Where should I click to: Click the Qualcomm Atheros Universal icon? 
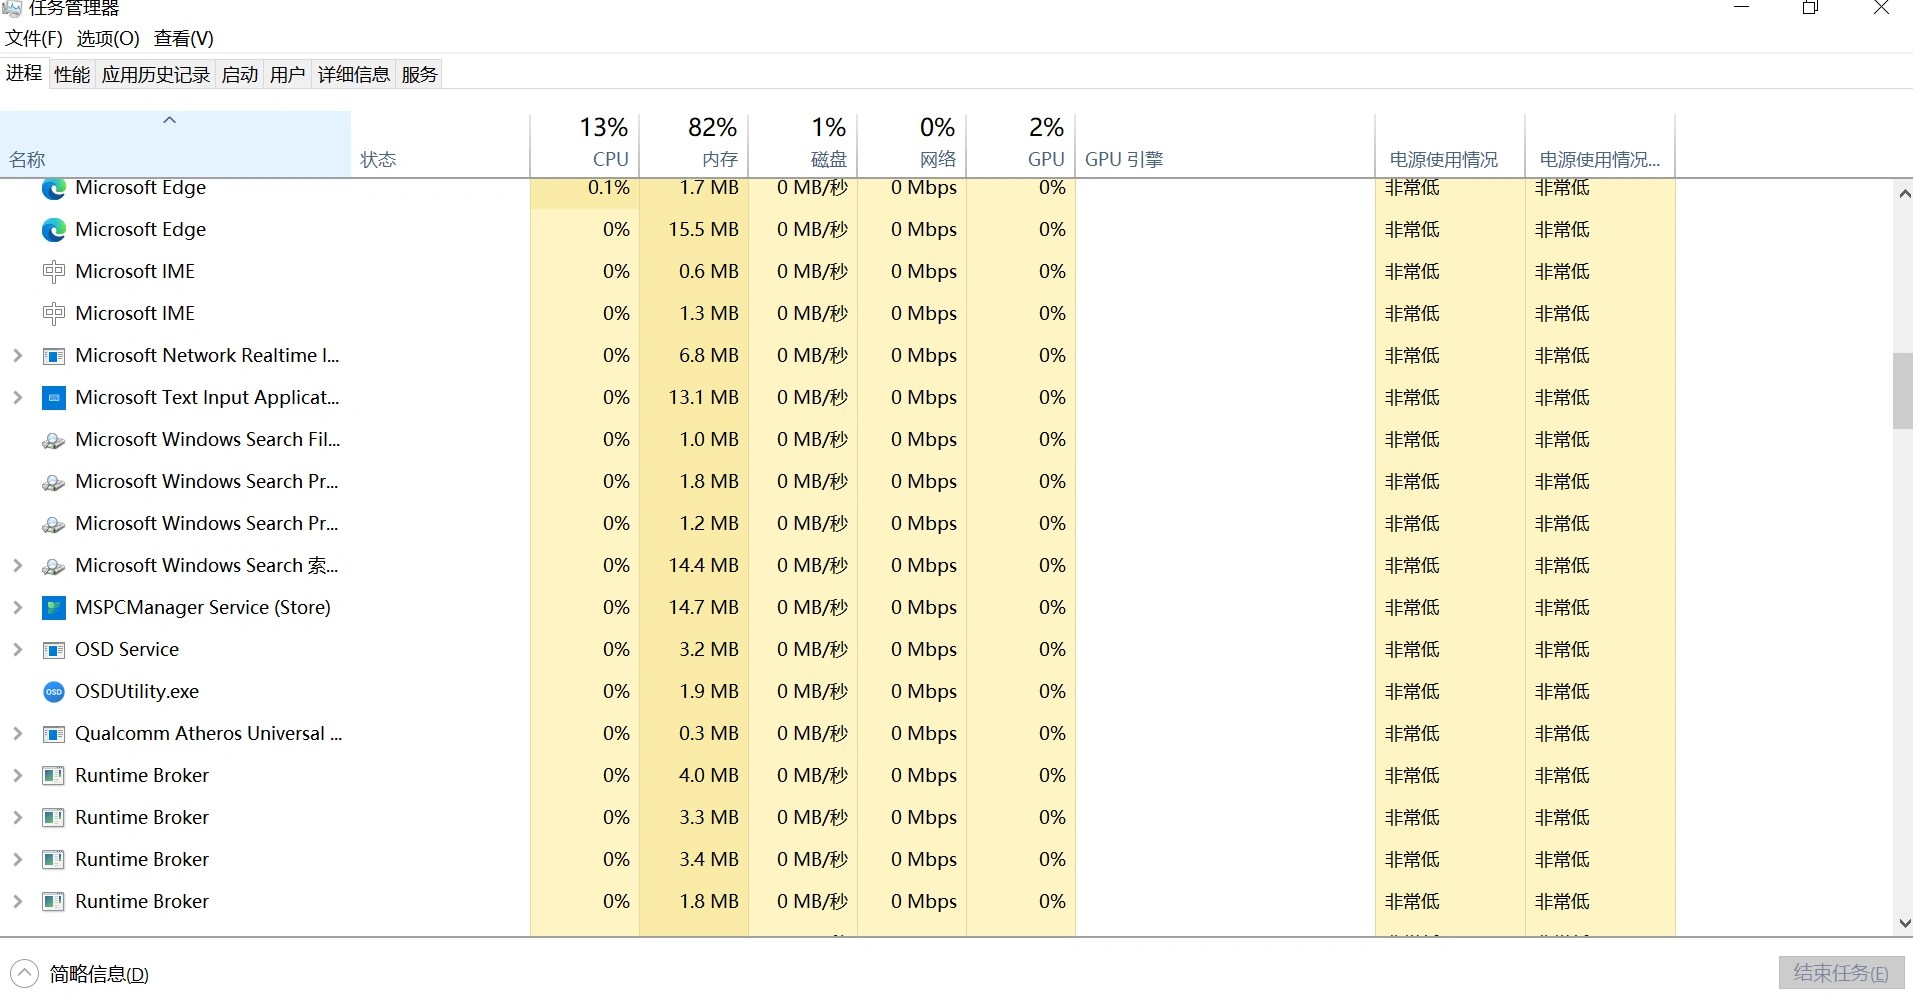(x=54, y=734)
